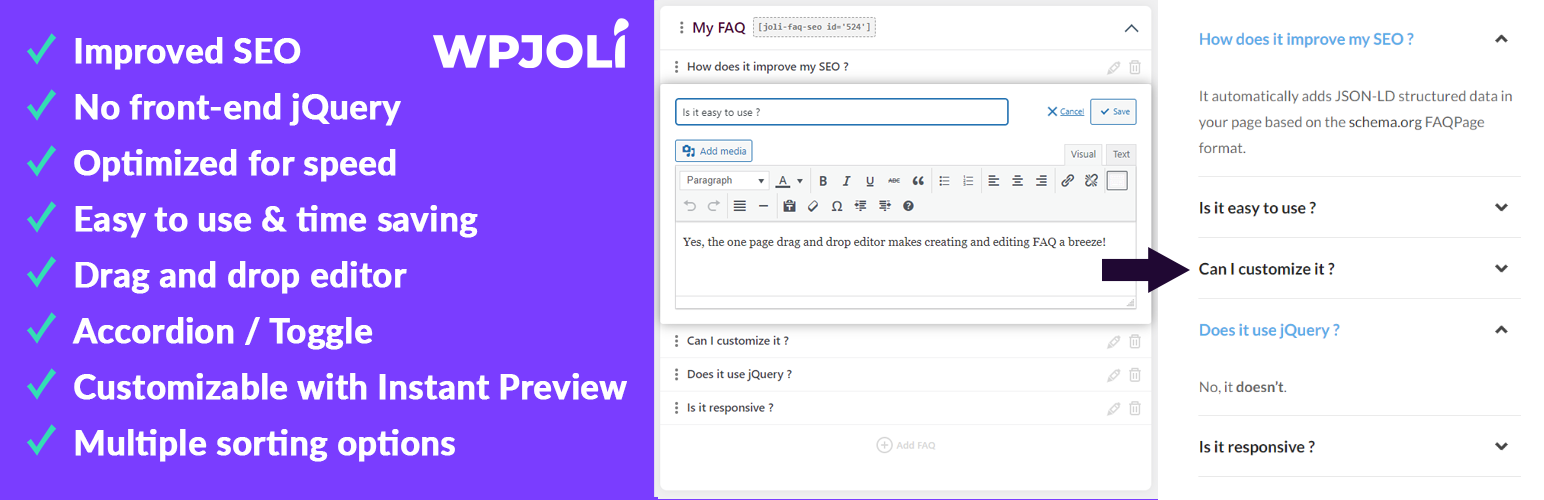Delete the 'Is it responsive' editor item
Viewport: 1544px width, 500px height.
coord(1135,408)
